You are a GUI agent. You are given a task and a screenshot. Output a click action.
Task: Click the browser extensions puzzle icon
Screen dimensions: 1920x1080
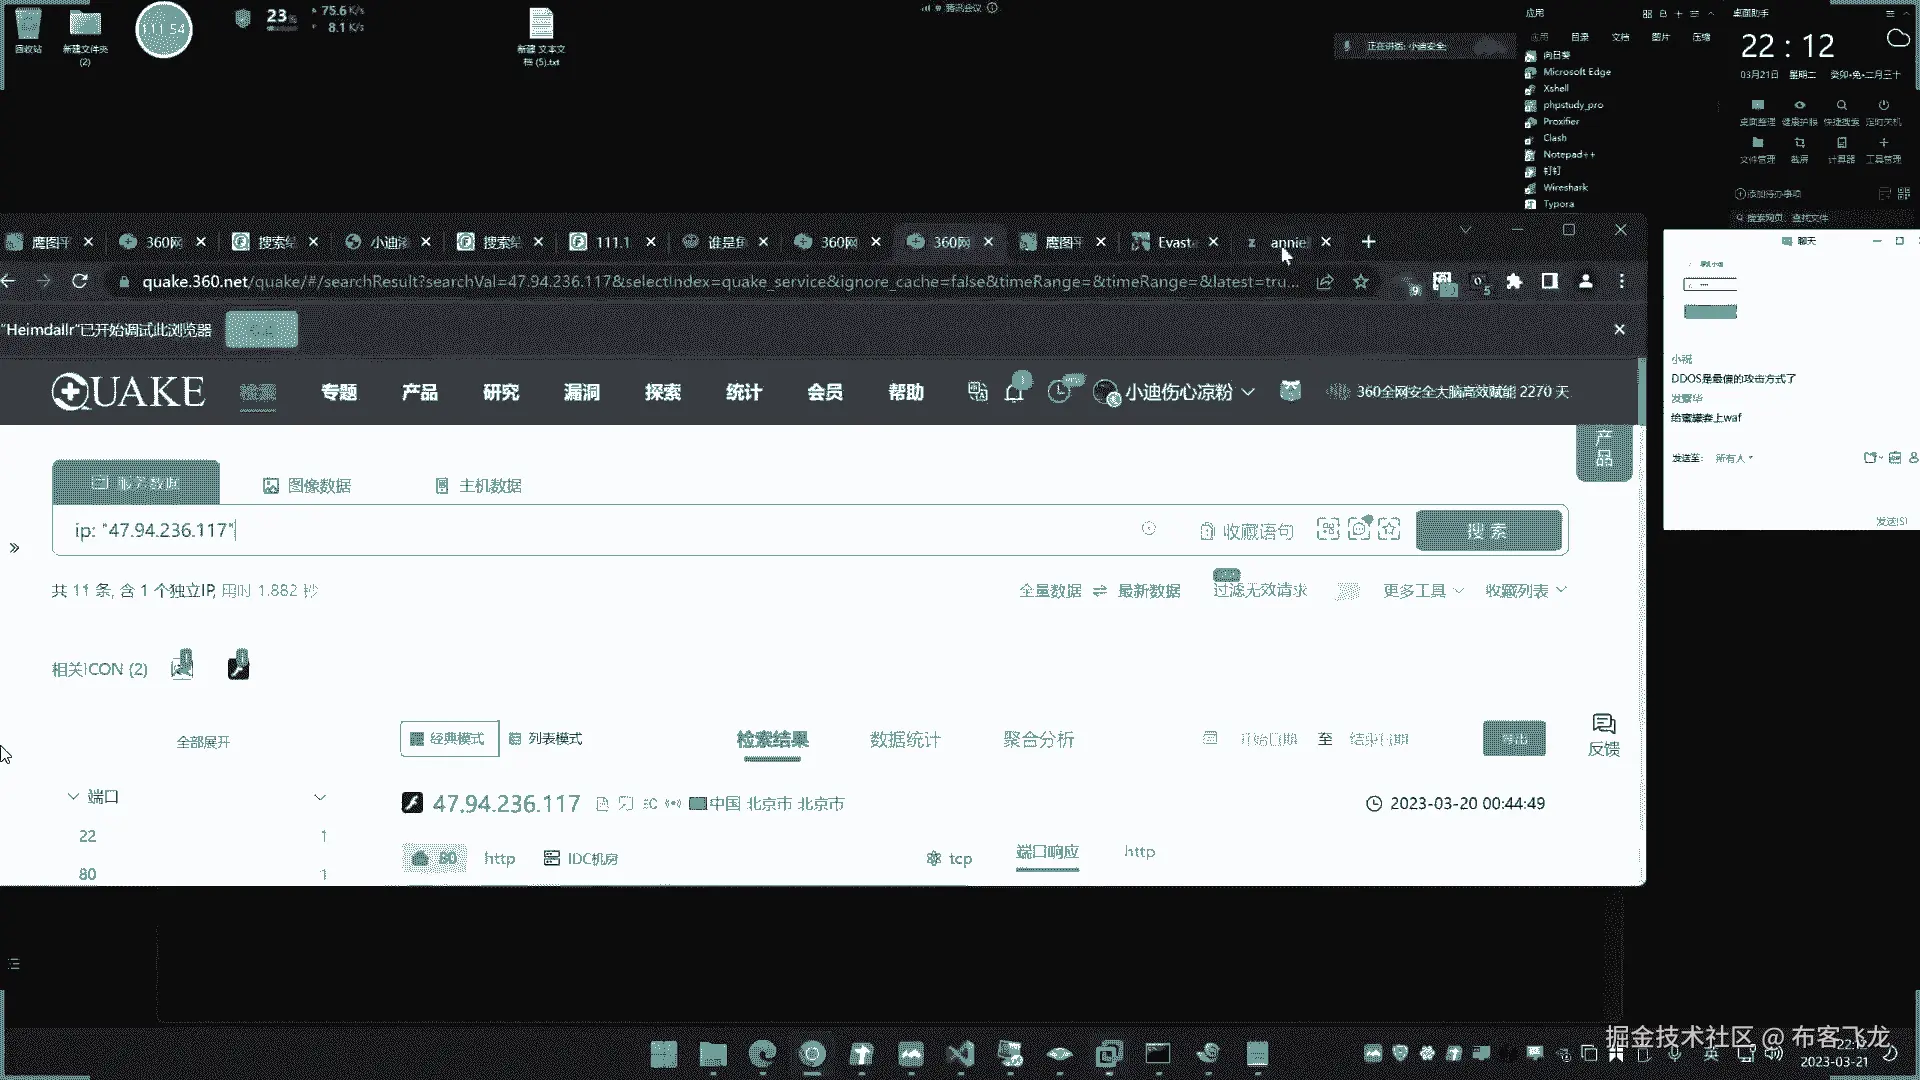pyautogui.click(x=1514, y=282)
